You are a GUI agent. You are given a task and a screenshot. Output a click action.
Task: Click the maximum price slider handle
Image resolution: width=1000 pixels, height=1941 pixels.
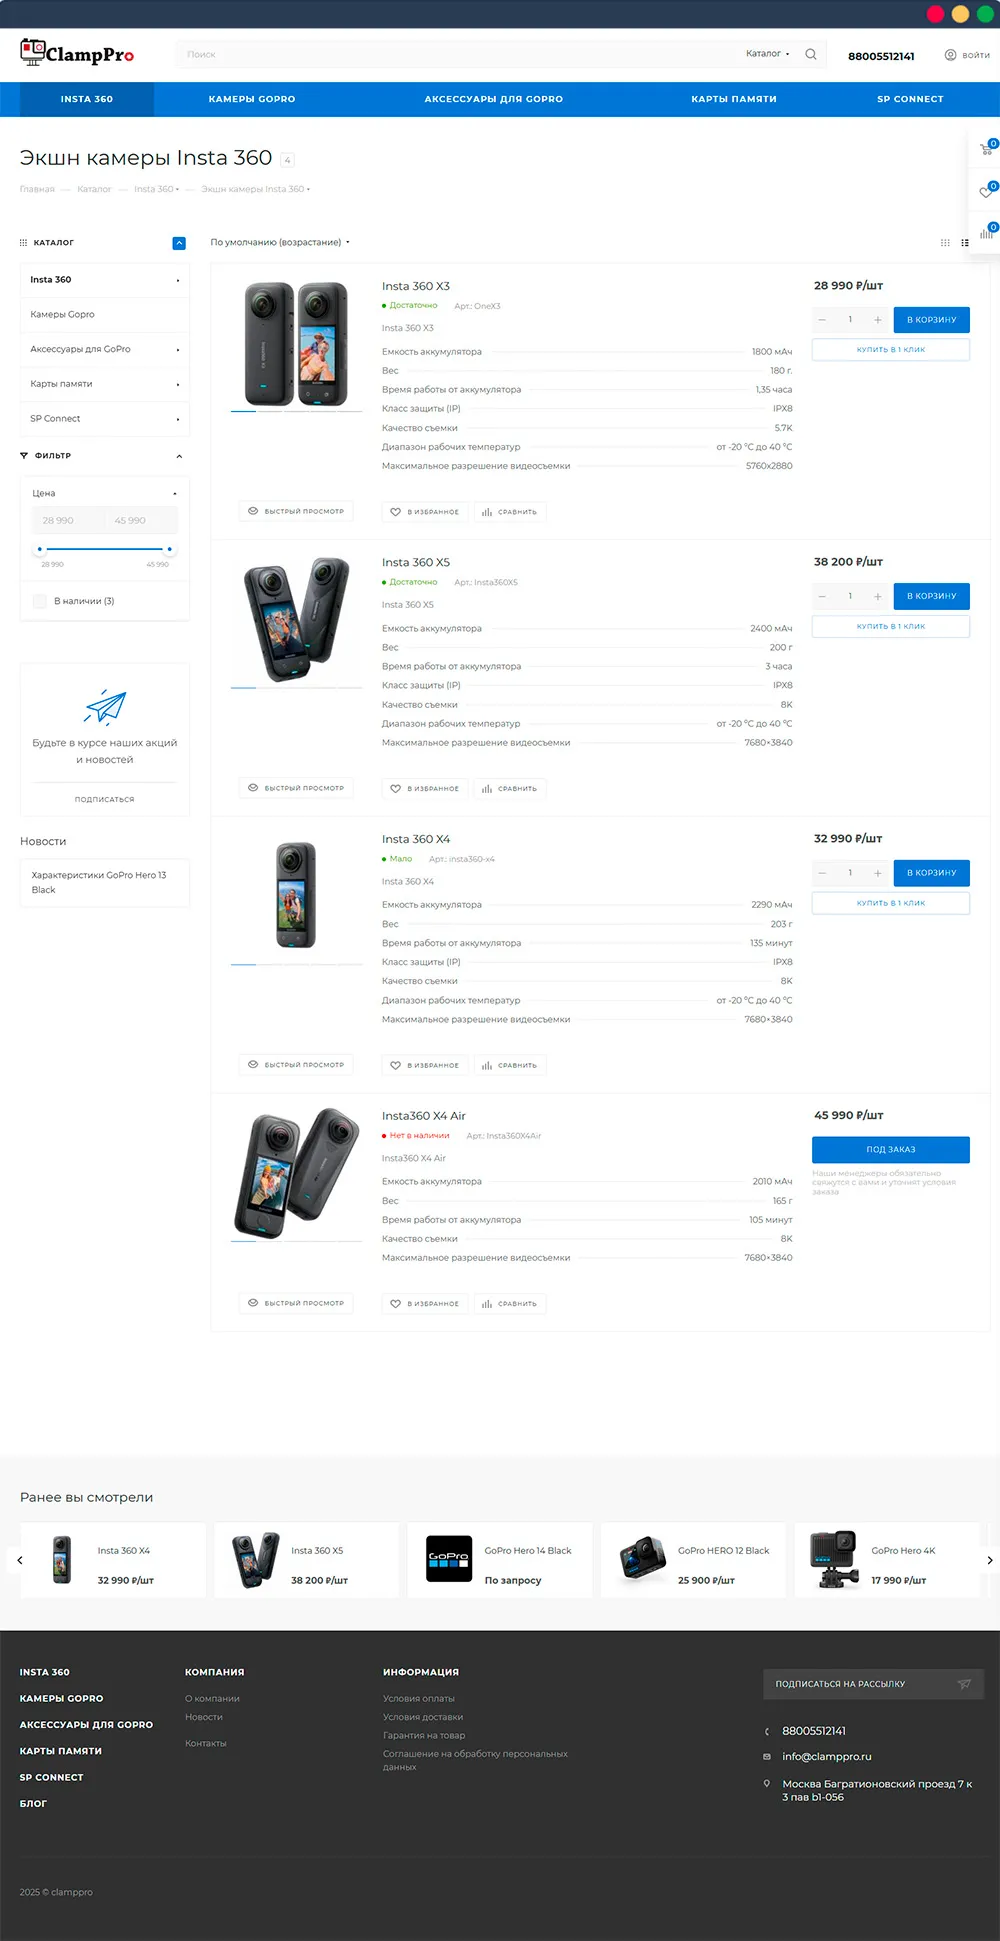tap(170, 549)
